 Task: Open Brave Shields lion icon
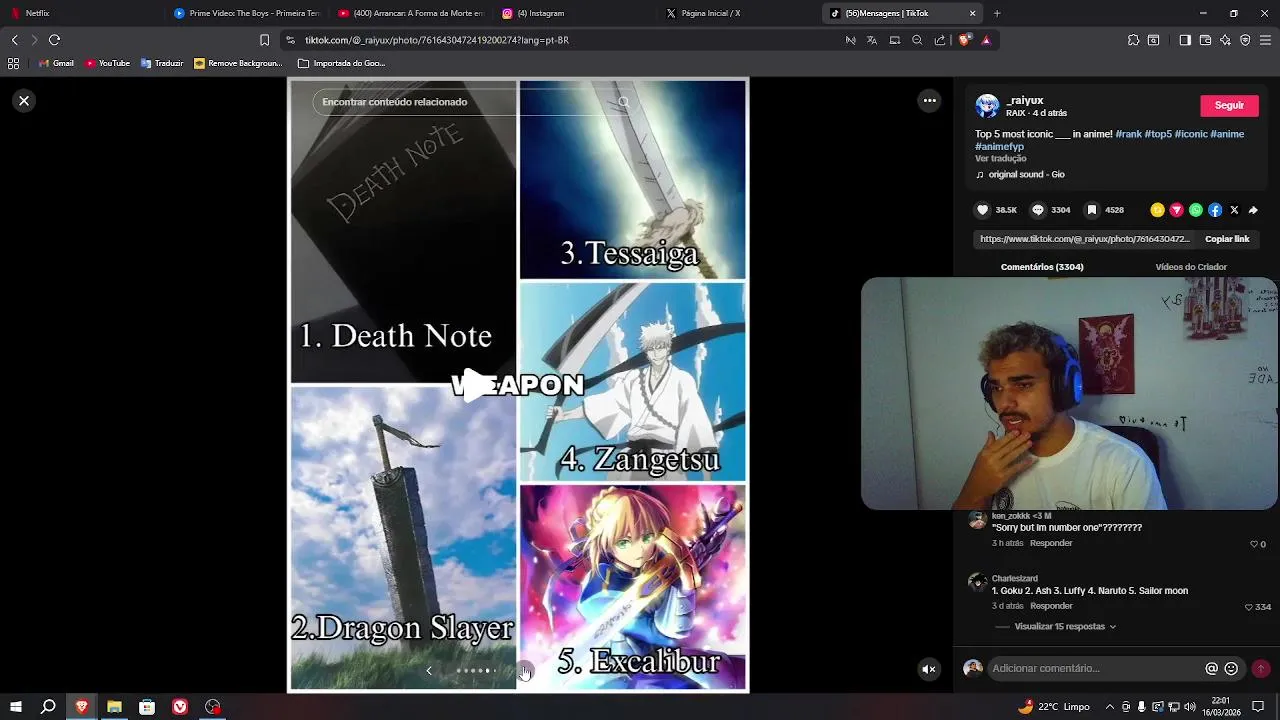pyautogui.click(x=964, y=40)
